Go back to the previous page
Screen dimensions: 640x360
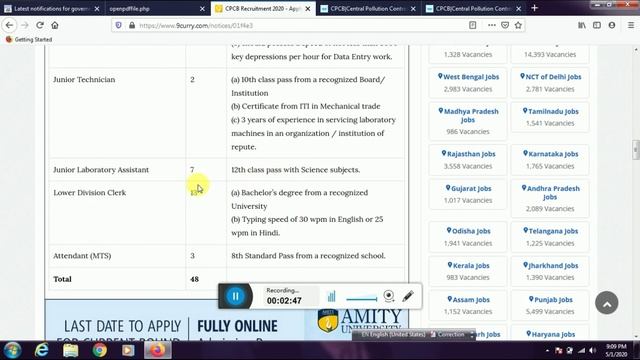[x=9, y=25]
